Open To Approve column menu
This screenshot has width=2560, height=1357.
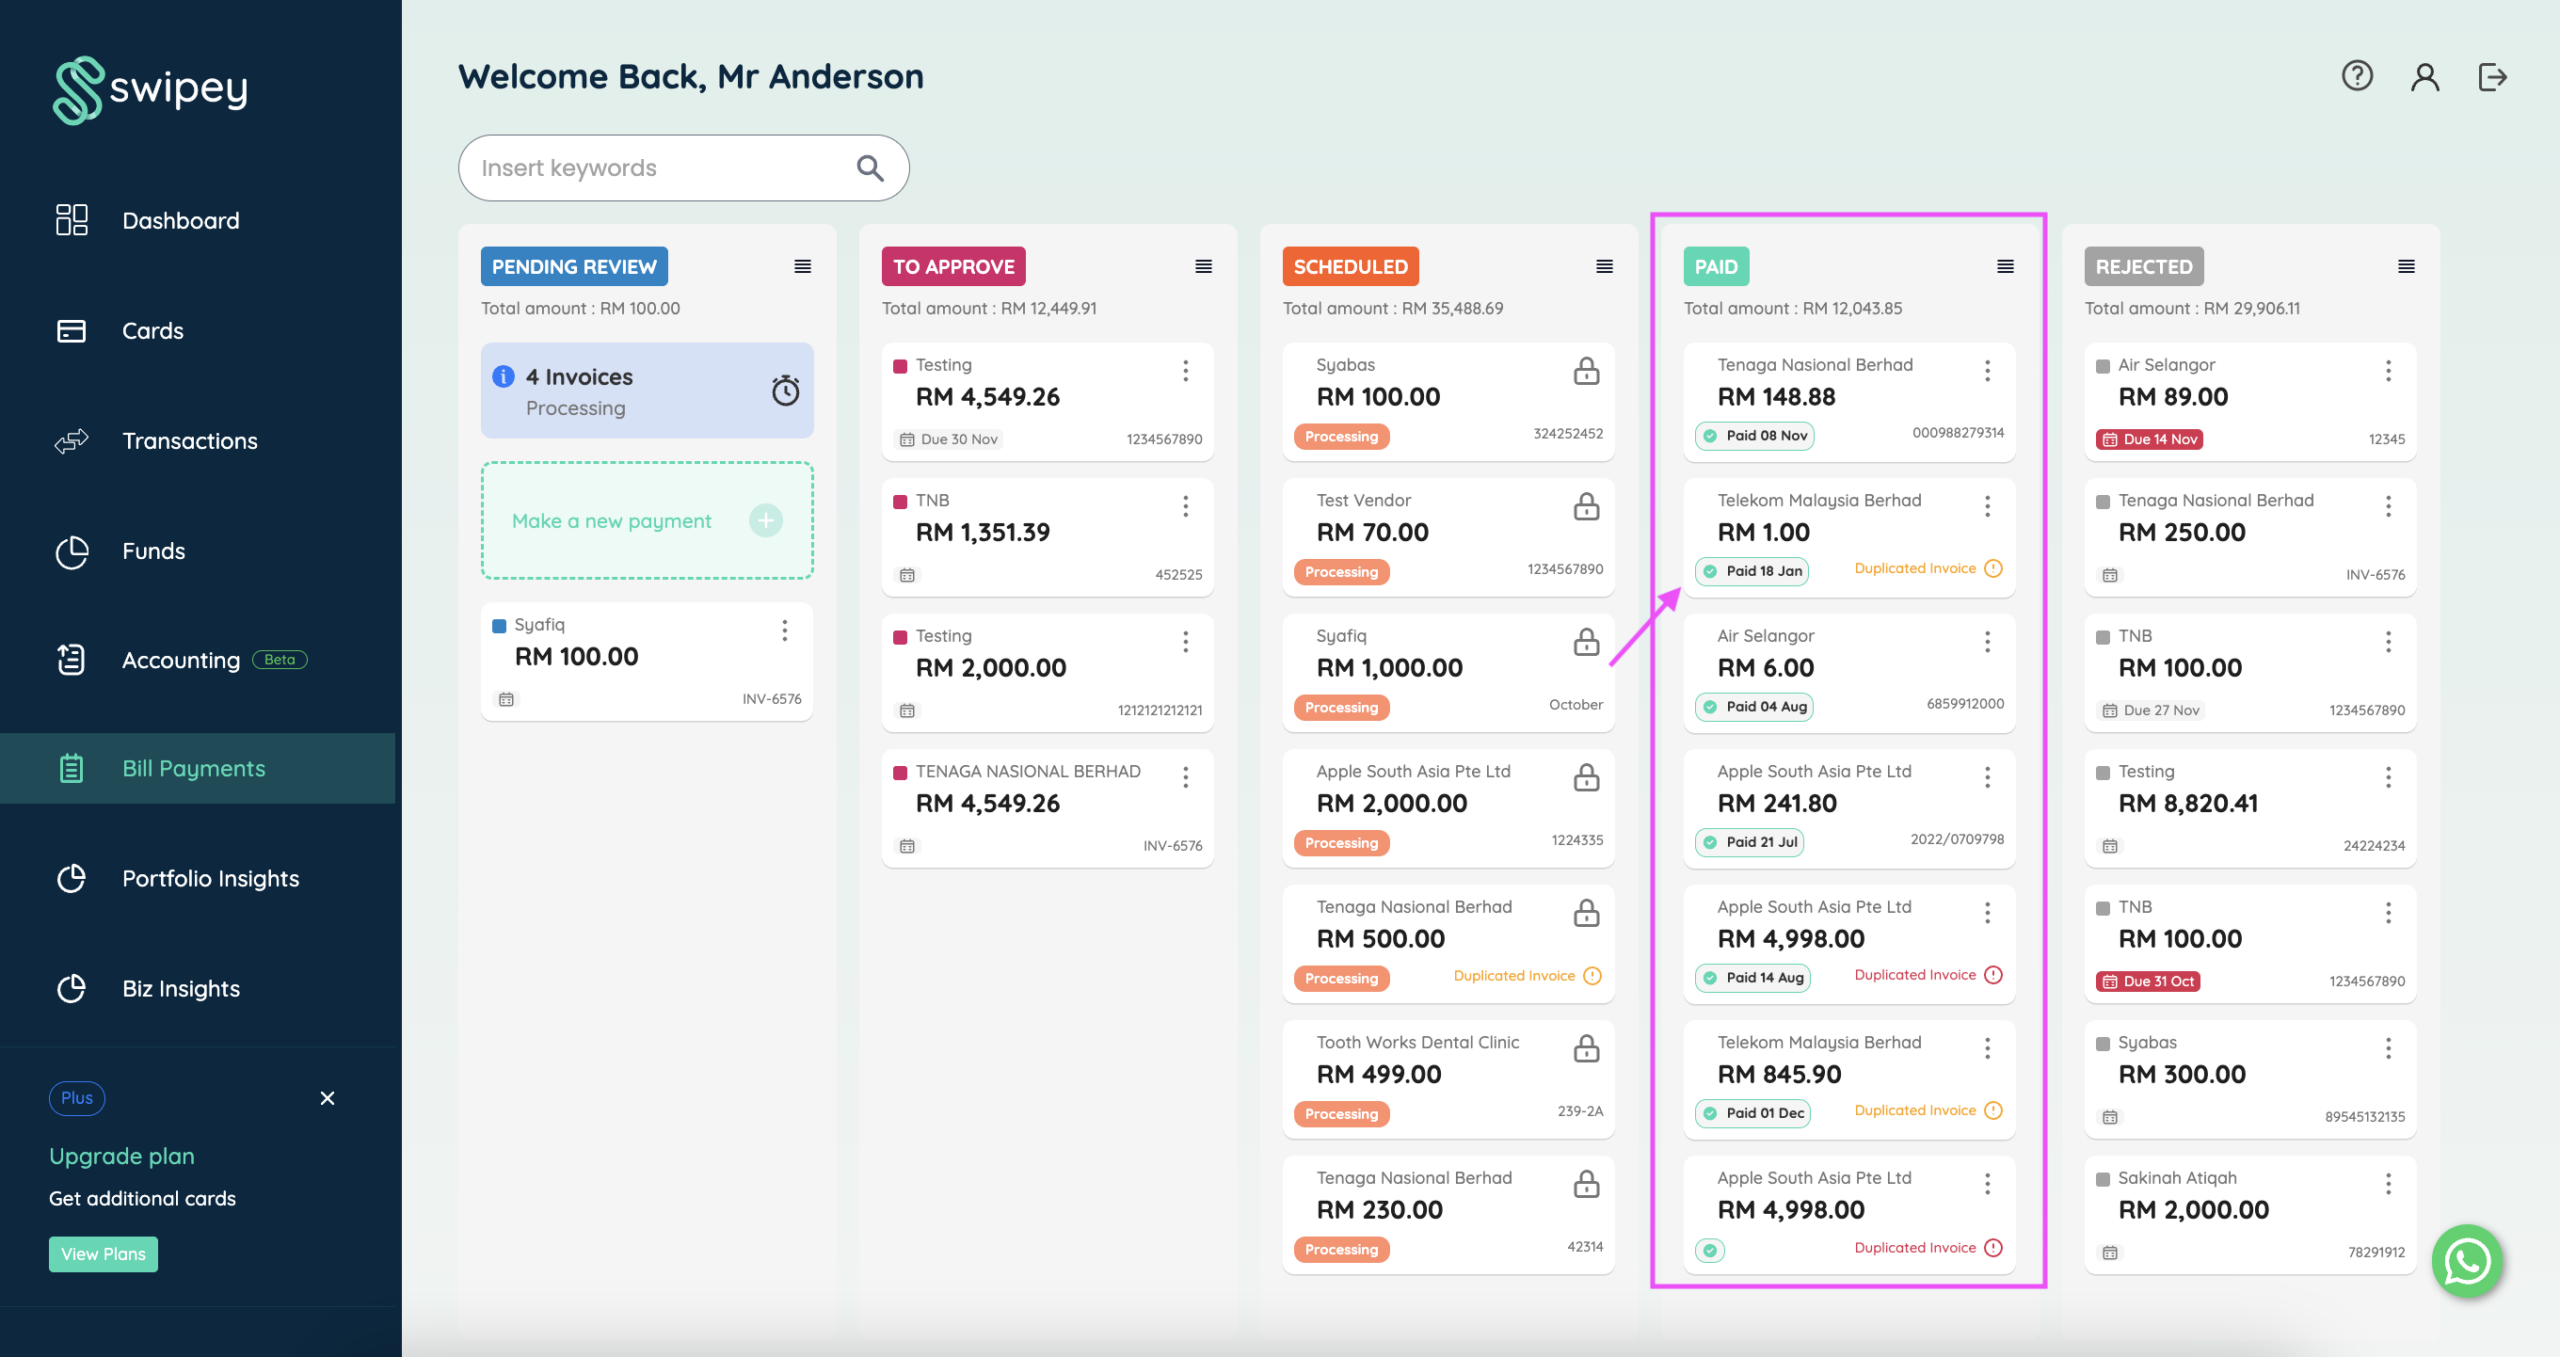(x=1203, y=266)
